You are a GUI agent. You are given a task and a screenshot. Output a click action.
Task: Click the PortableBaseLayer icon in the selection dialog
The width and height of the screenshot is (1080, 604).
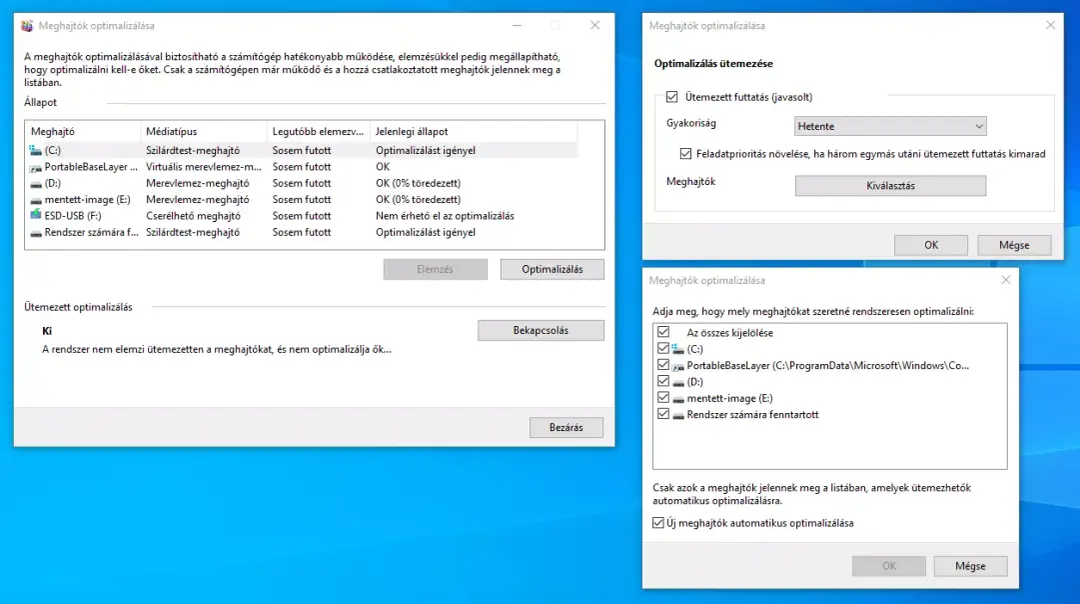coord(678,366)
